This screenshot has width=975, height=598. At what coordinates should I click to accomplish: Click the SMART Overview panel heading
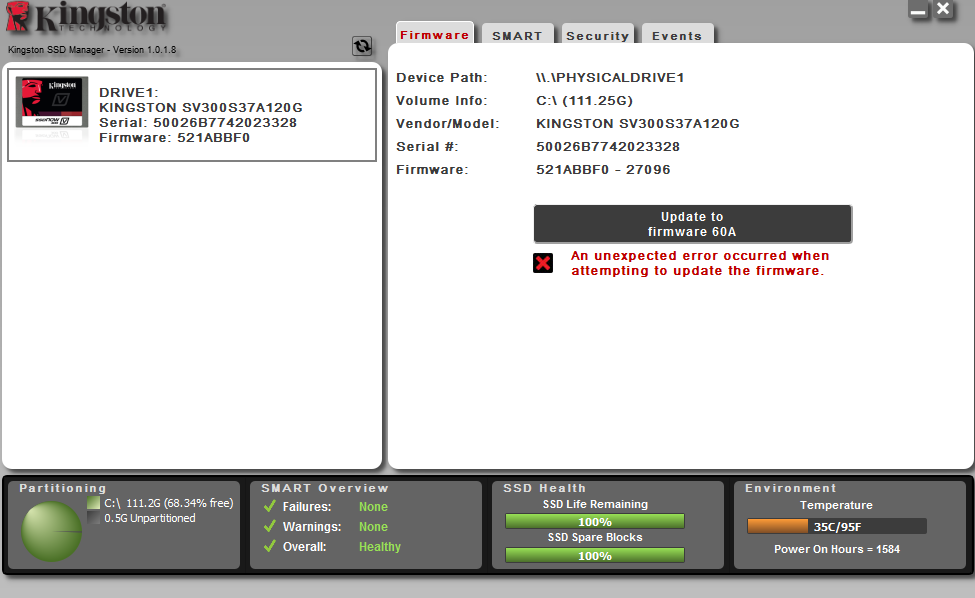325,488
